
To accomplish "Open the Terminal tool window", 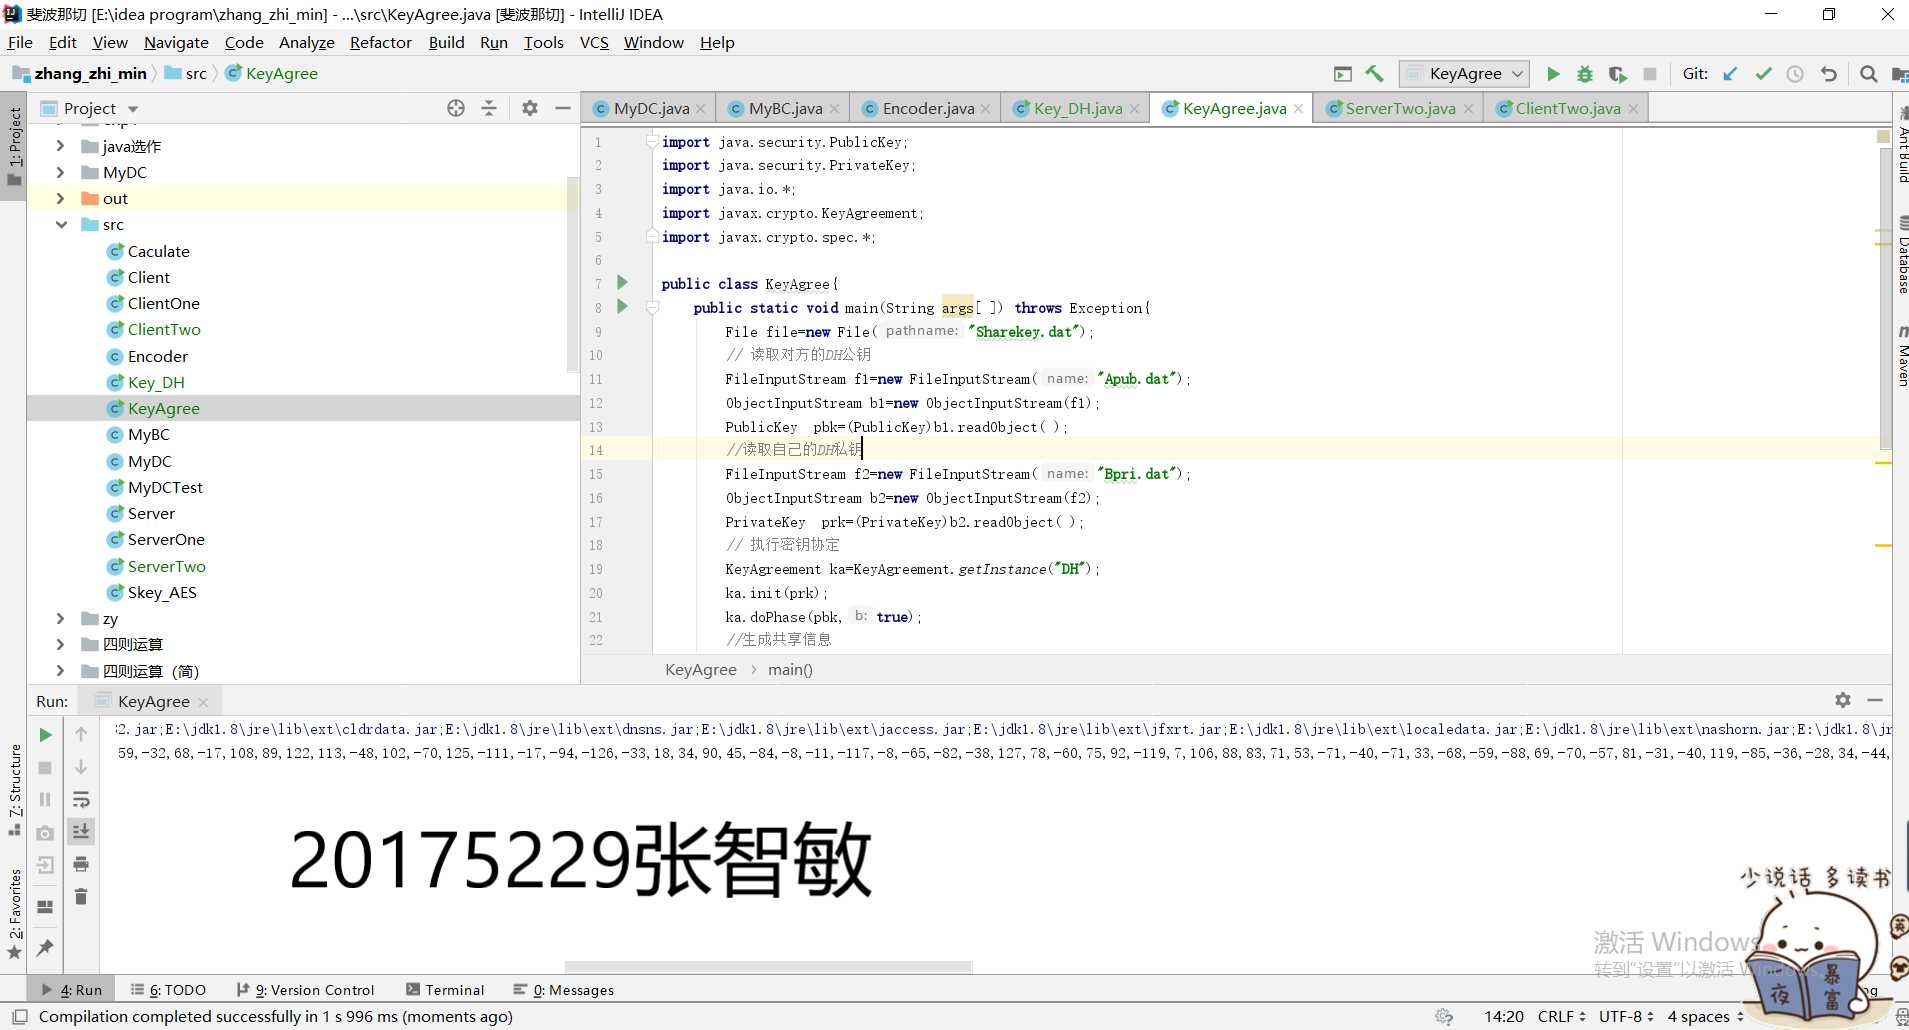I will 445,989.
